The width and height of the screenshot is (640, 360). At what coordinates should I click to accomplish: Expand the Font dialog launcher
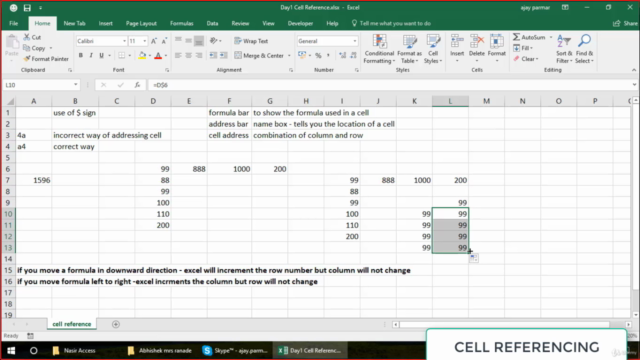[x=167, y=70]
